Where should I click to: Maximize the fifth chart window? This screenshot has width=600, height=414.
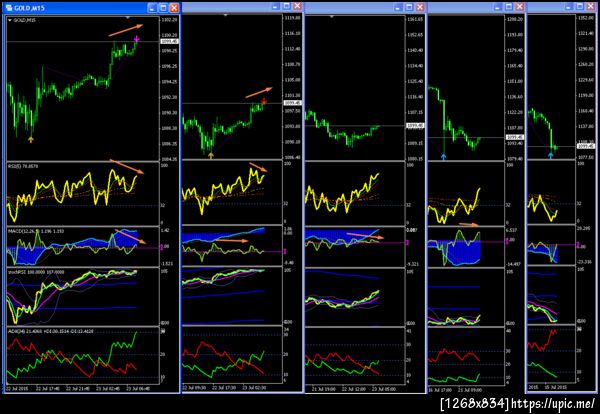580,7
